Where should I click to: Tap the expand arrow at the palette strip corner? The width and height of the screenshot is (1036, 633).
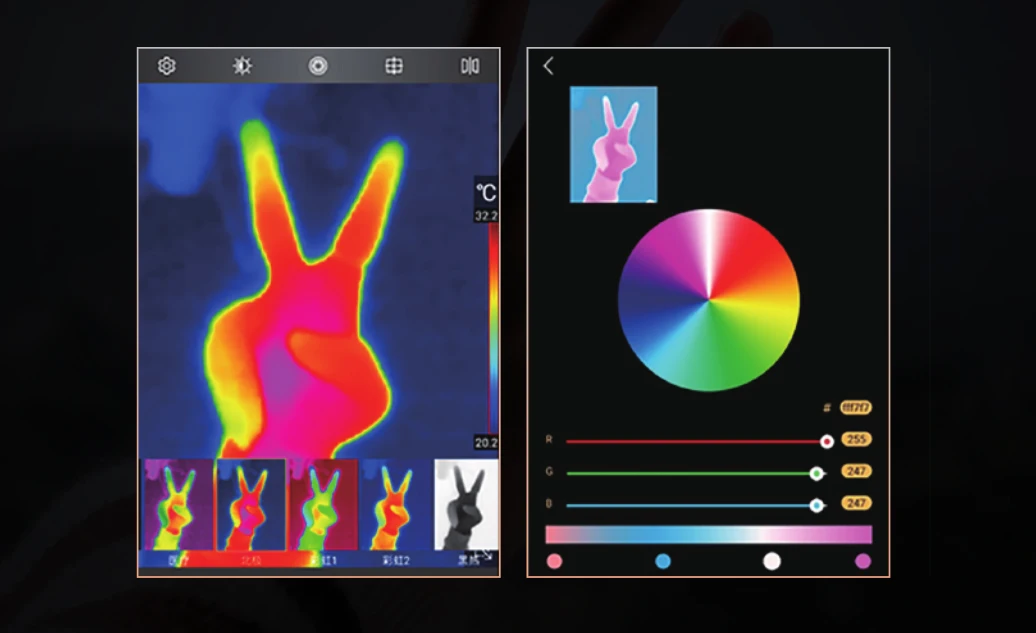point(485,554)
